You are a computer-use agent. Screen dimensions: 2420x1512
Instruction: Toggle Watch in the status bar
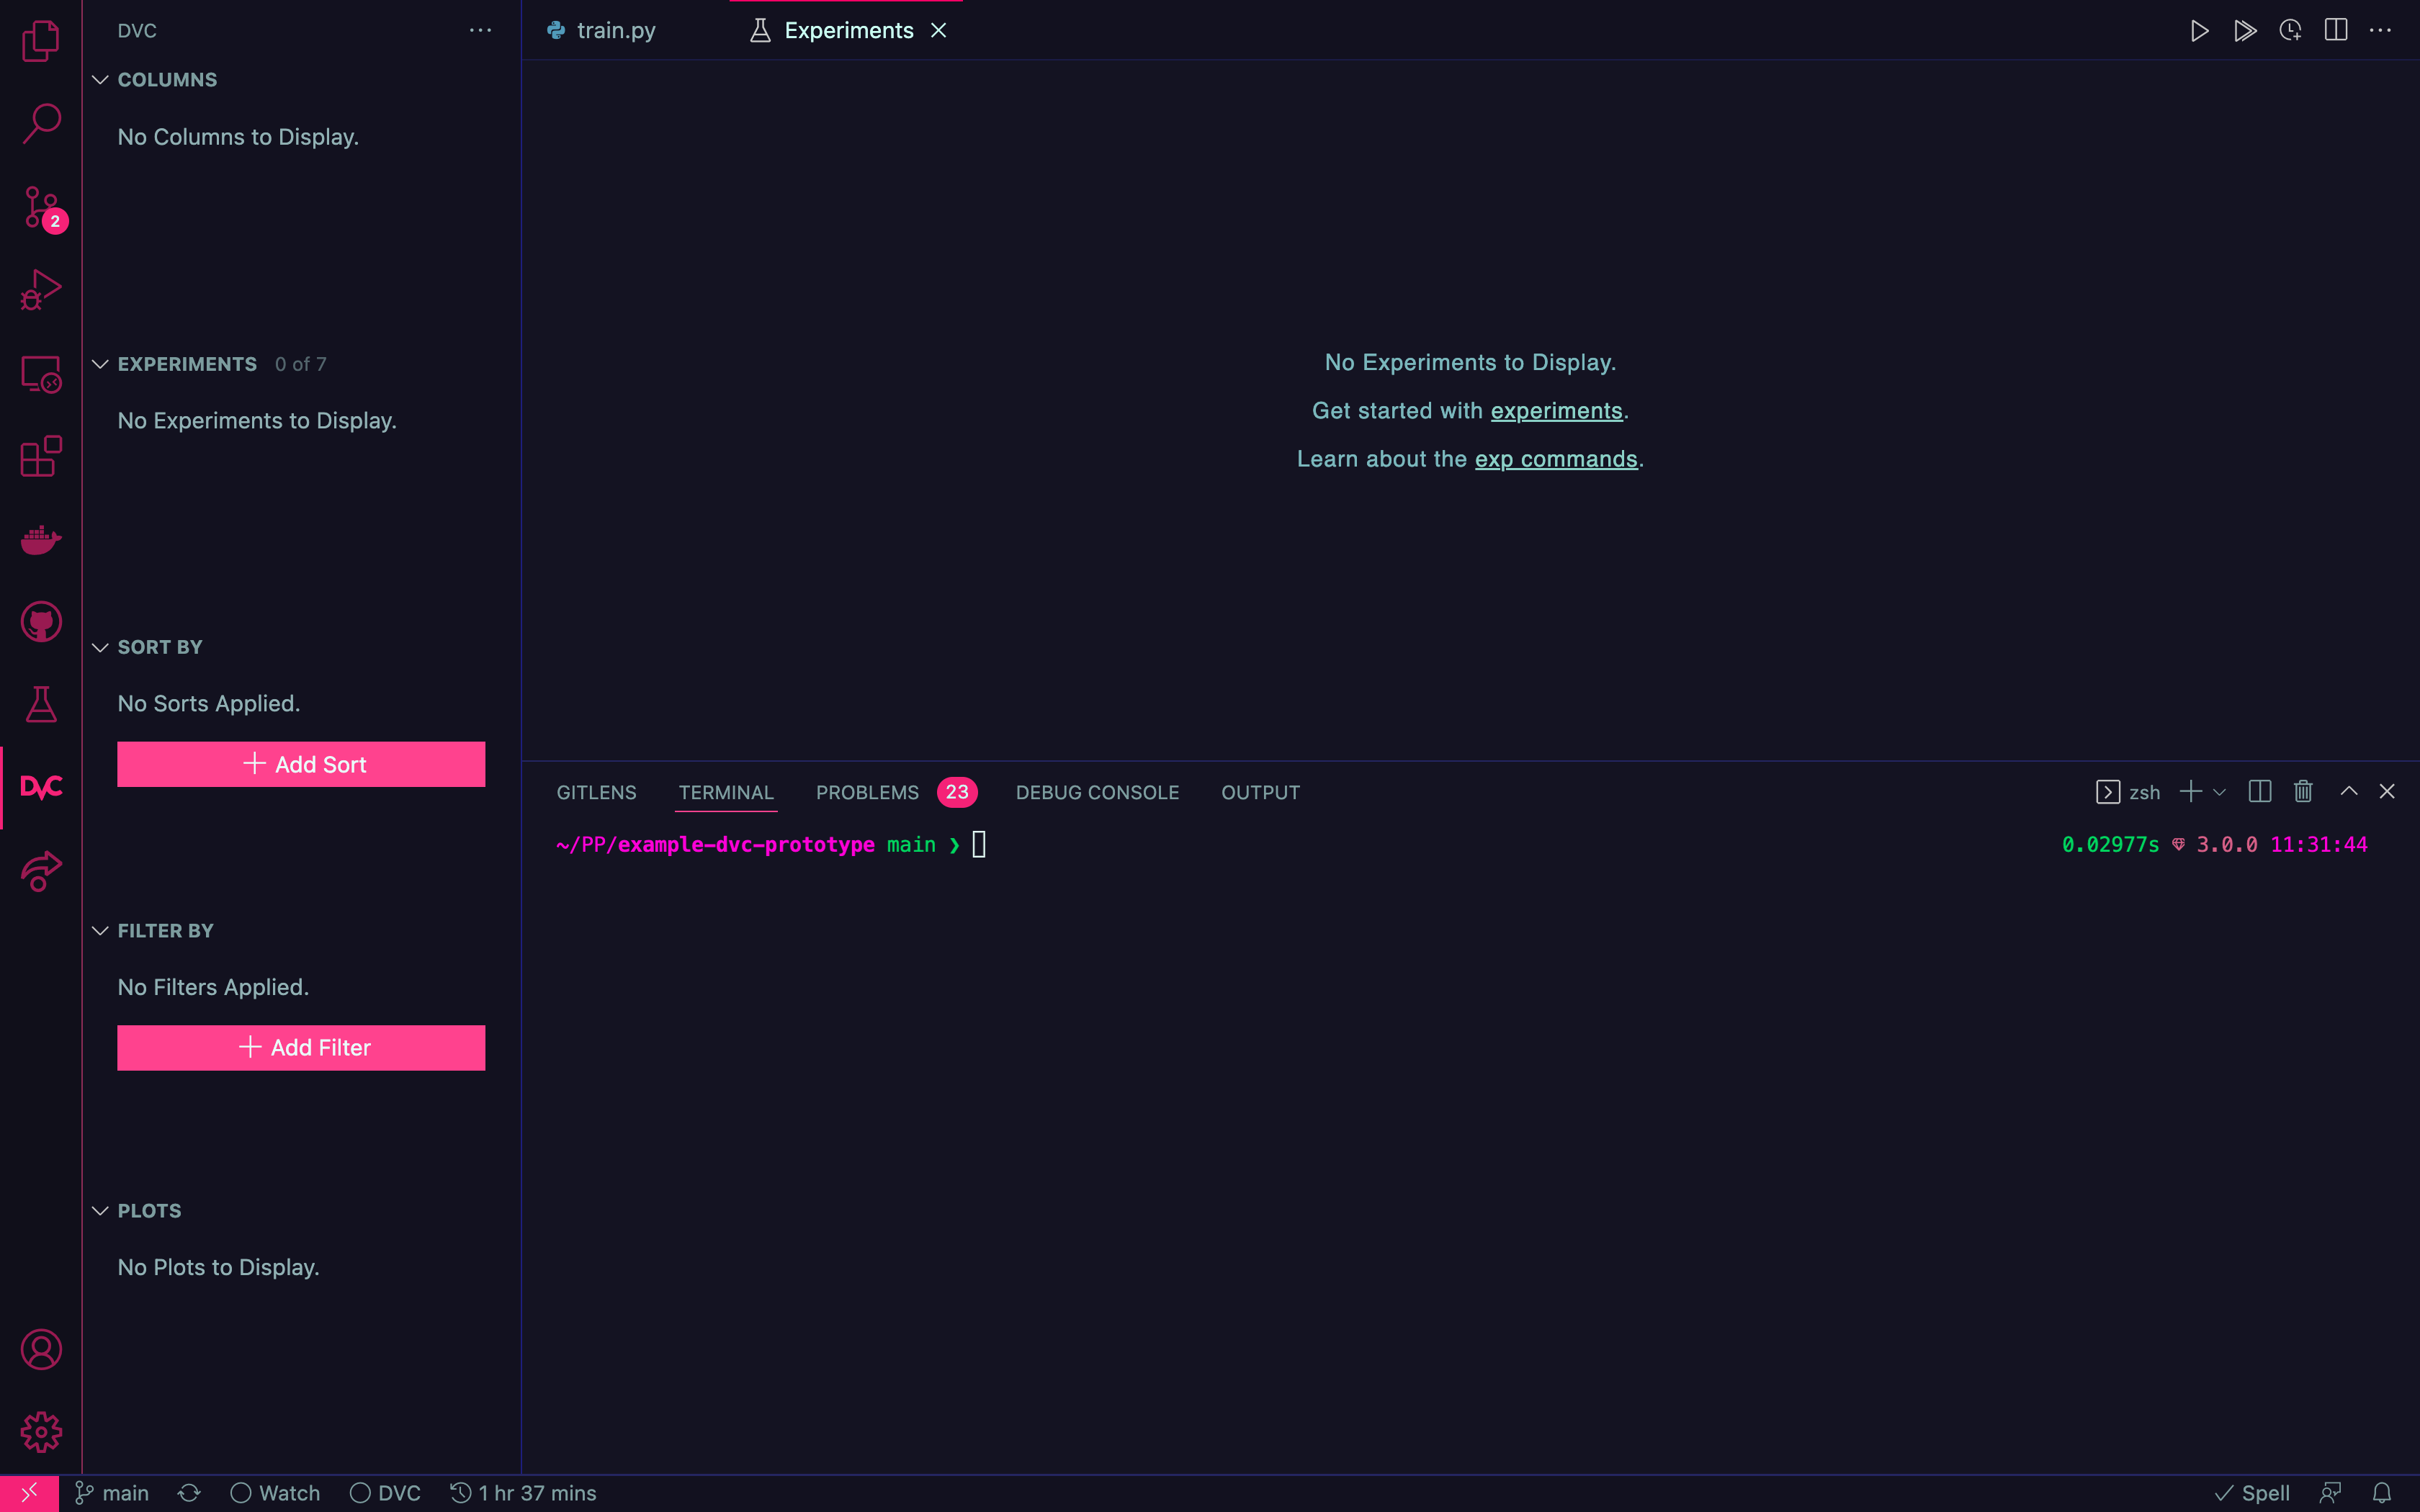(x=275, y=1493)
